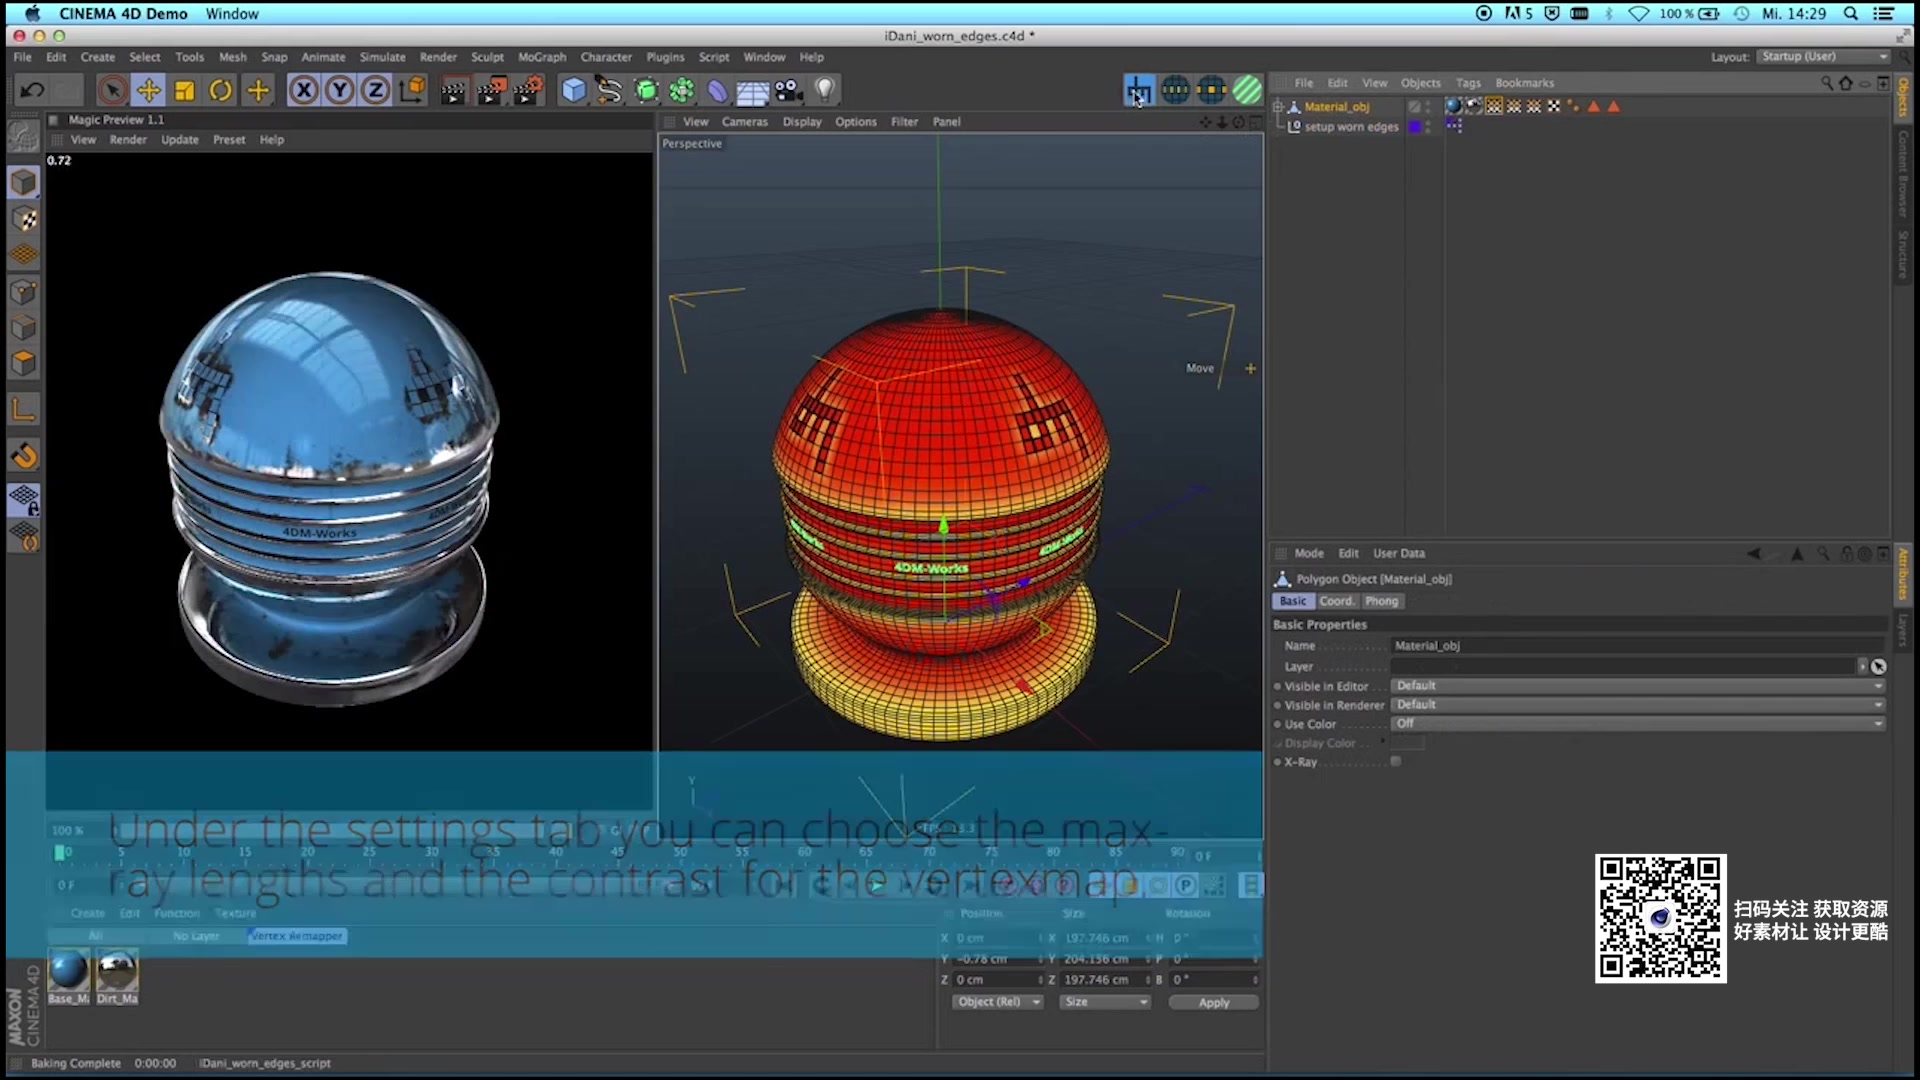Open Use Color dropdown
1920x1080 pixels.
point(1638,724)
